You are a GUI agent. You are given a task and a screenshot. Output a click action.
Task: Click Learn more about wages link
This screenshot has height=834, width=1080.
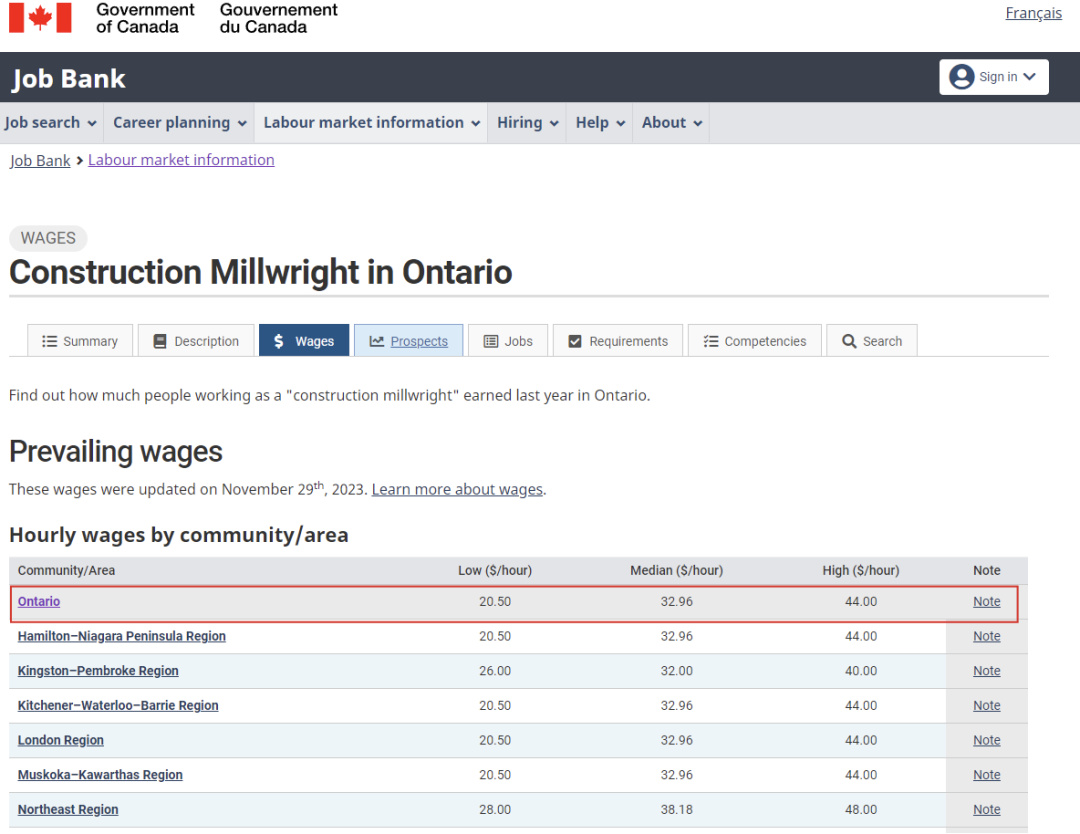(457, 489)
